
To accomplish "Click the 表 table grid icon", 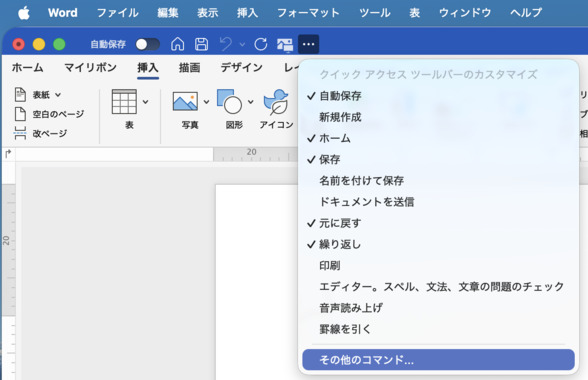I will pyautogui.click(x=124, y=101).
